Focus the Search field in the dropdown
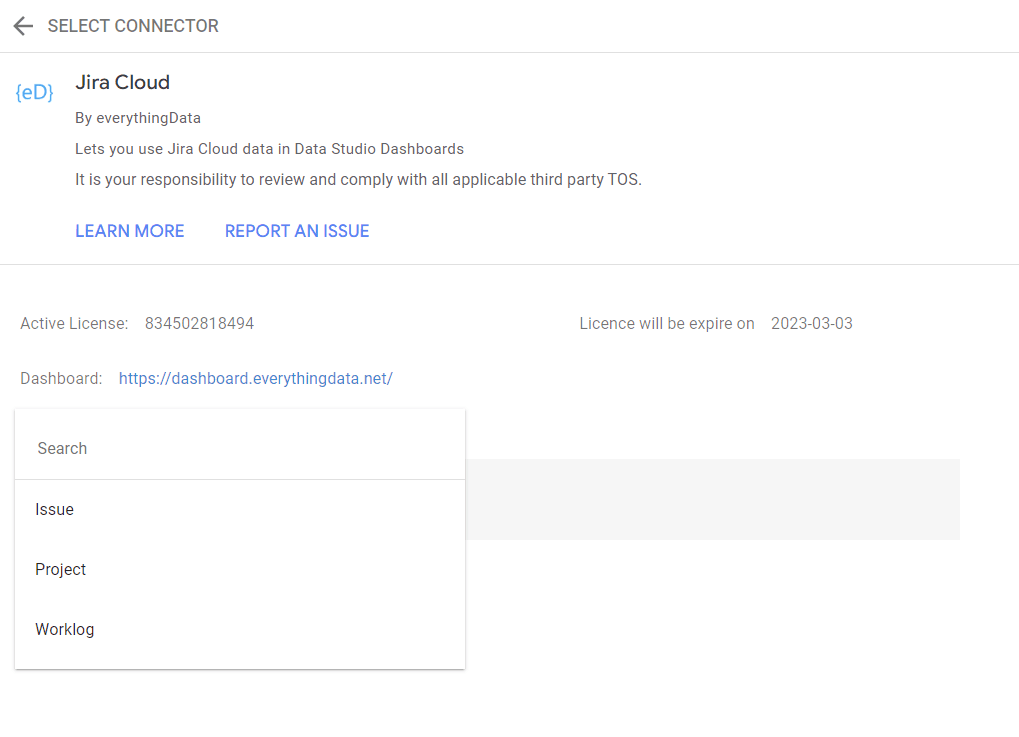Screen dimensions: 1019x737 240,448
